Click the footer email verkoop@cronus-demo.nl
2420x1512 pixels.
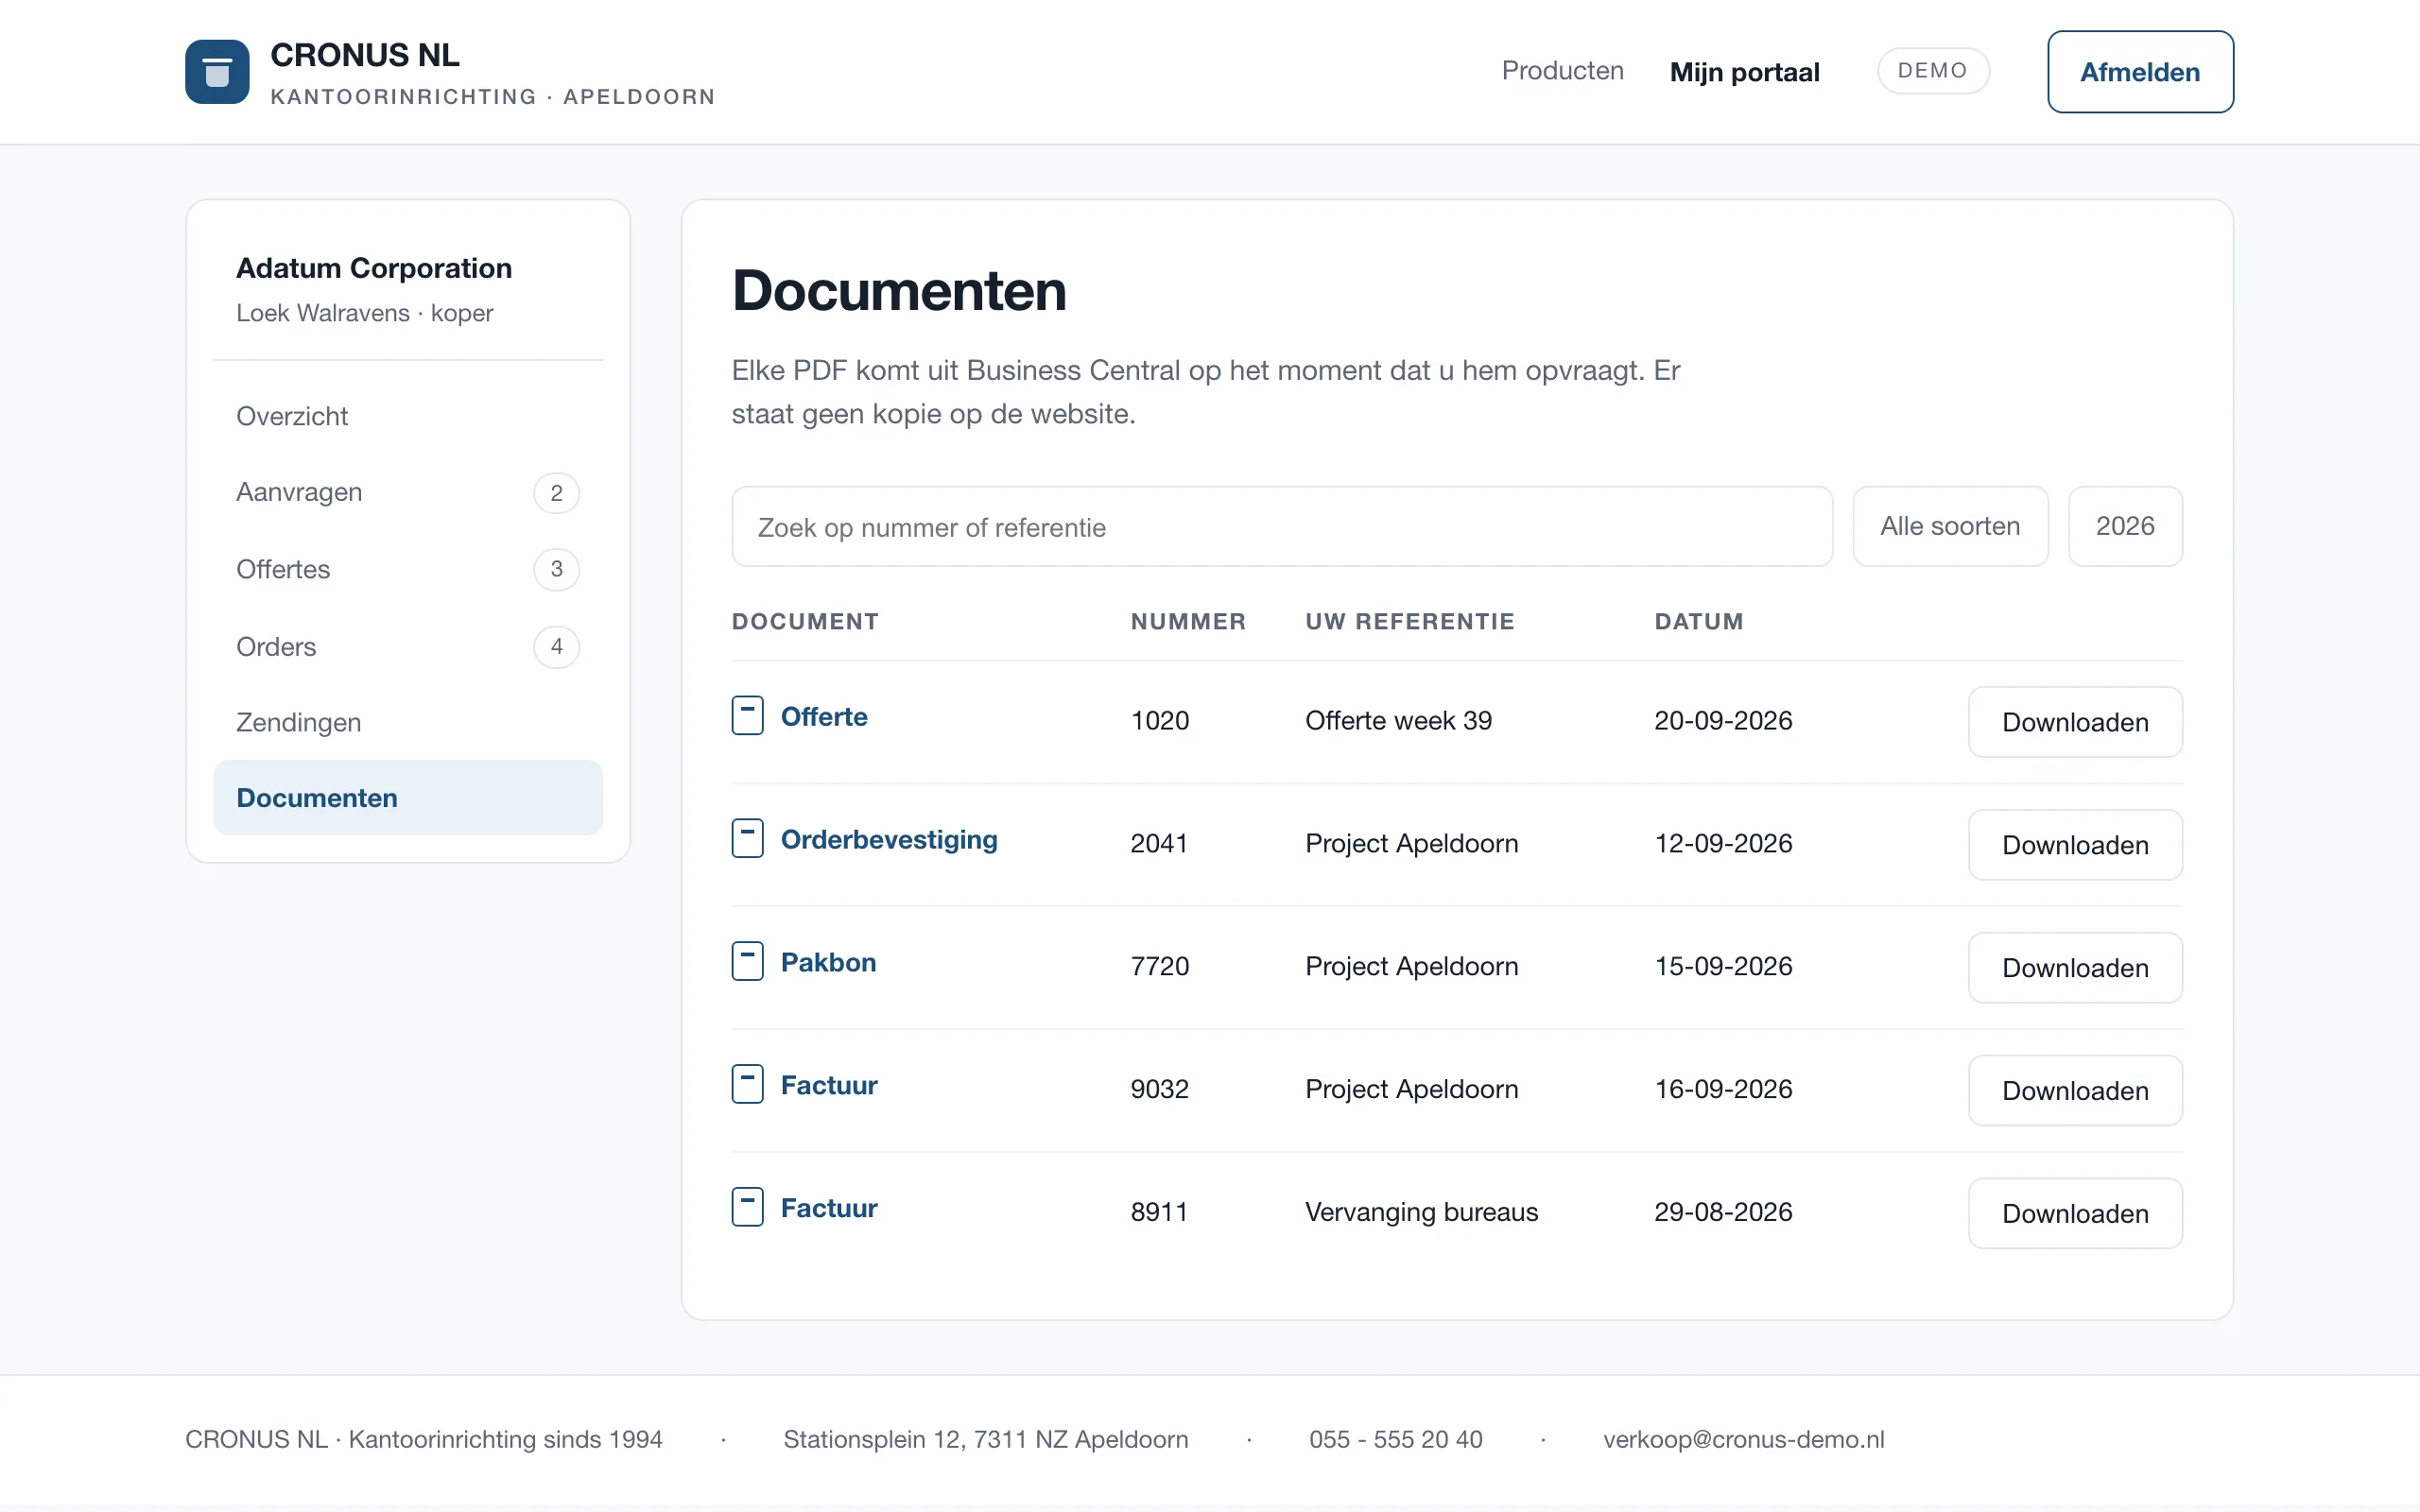(1743, 1440)
